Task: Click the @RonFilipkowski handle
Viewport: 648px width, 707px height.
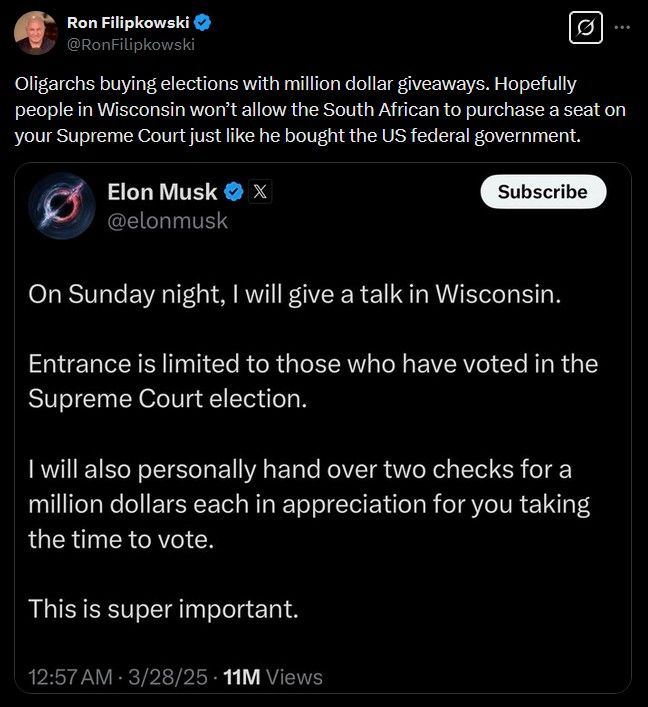Action: pyautogui.click(x=130, y=43)
